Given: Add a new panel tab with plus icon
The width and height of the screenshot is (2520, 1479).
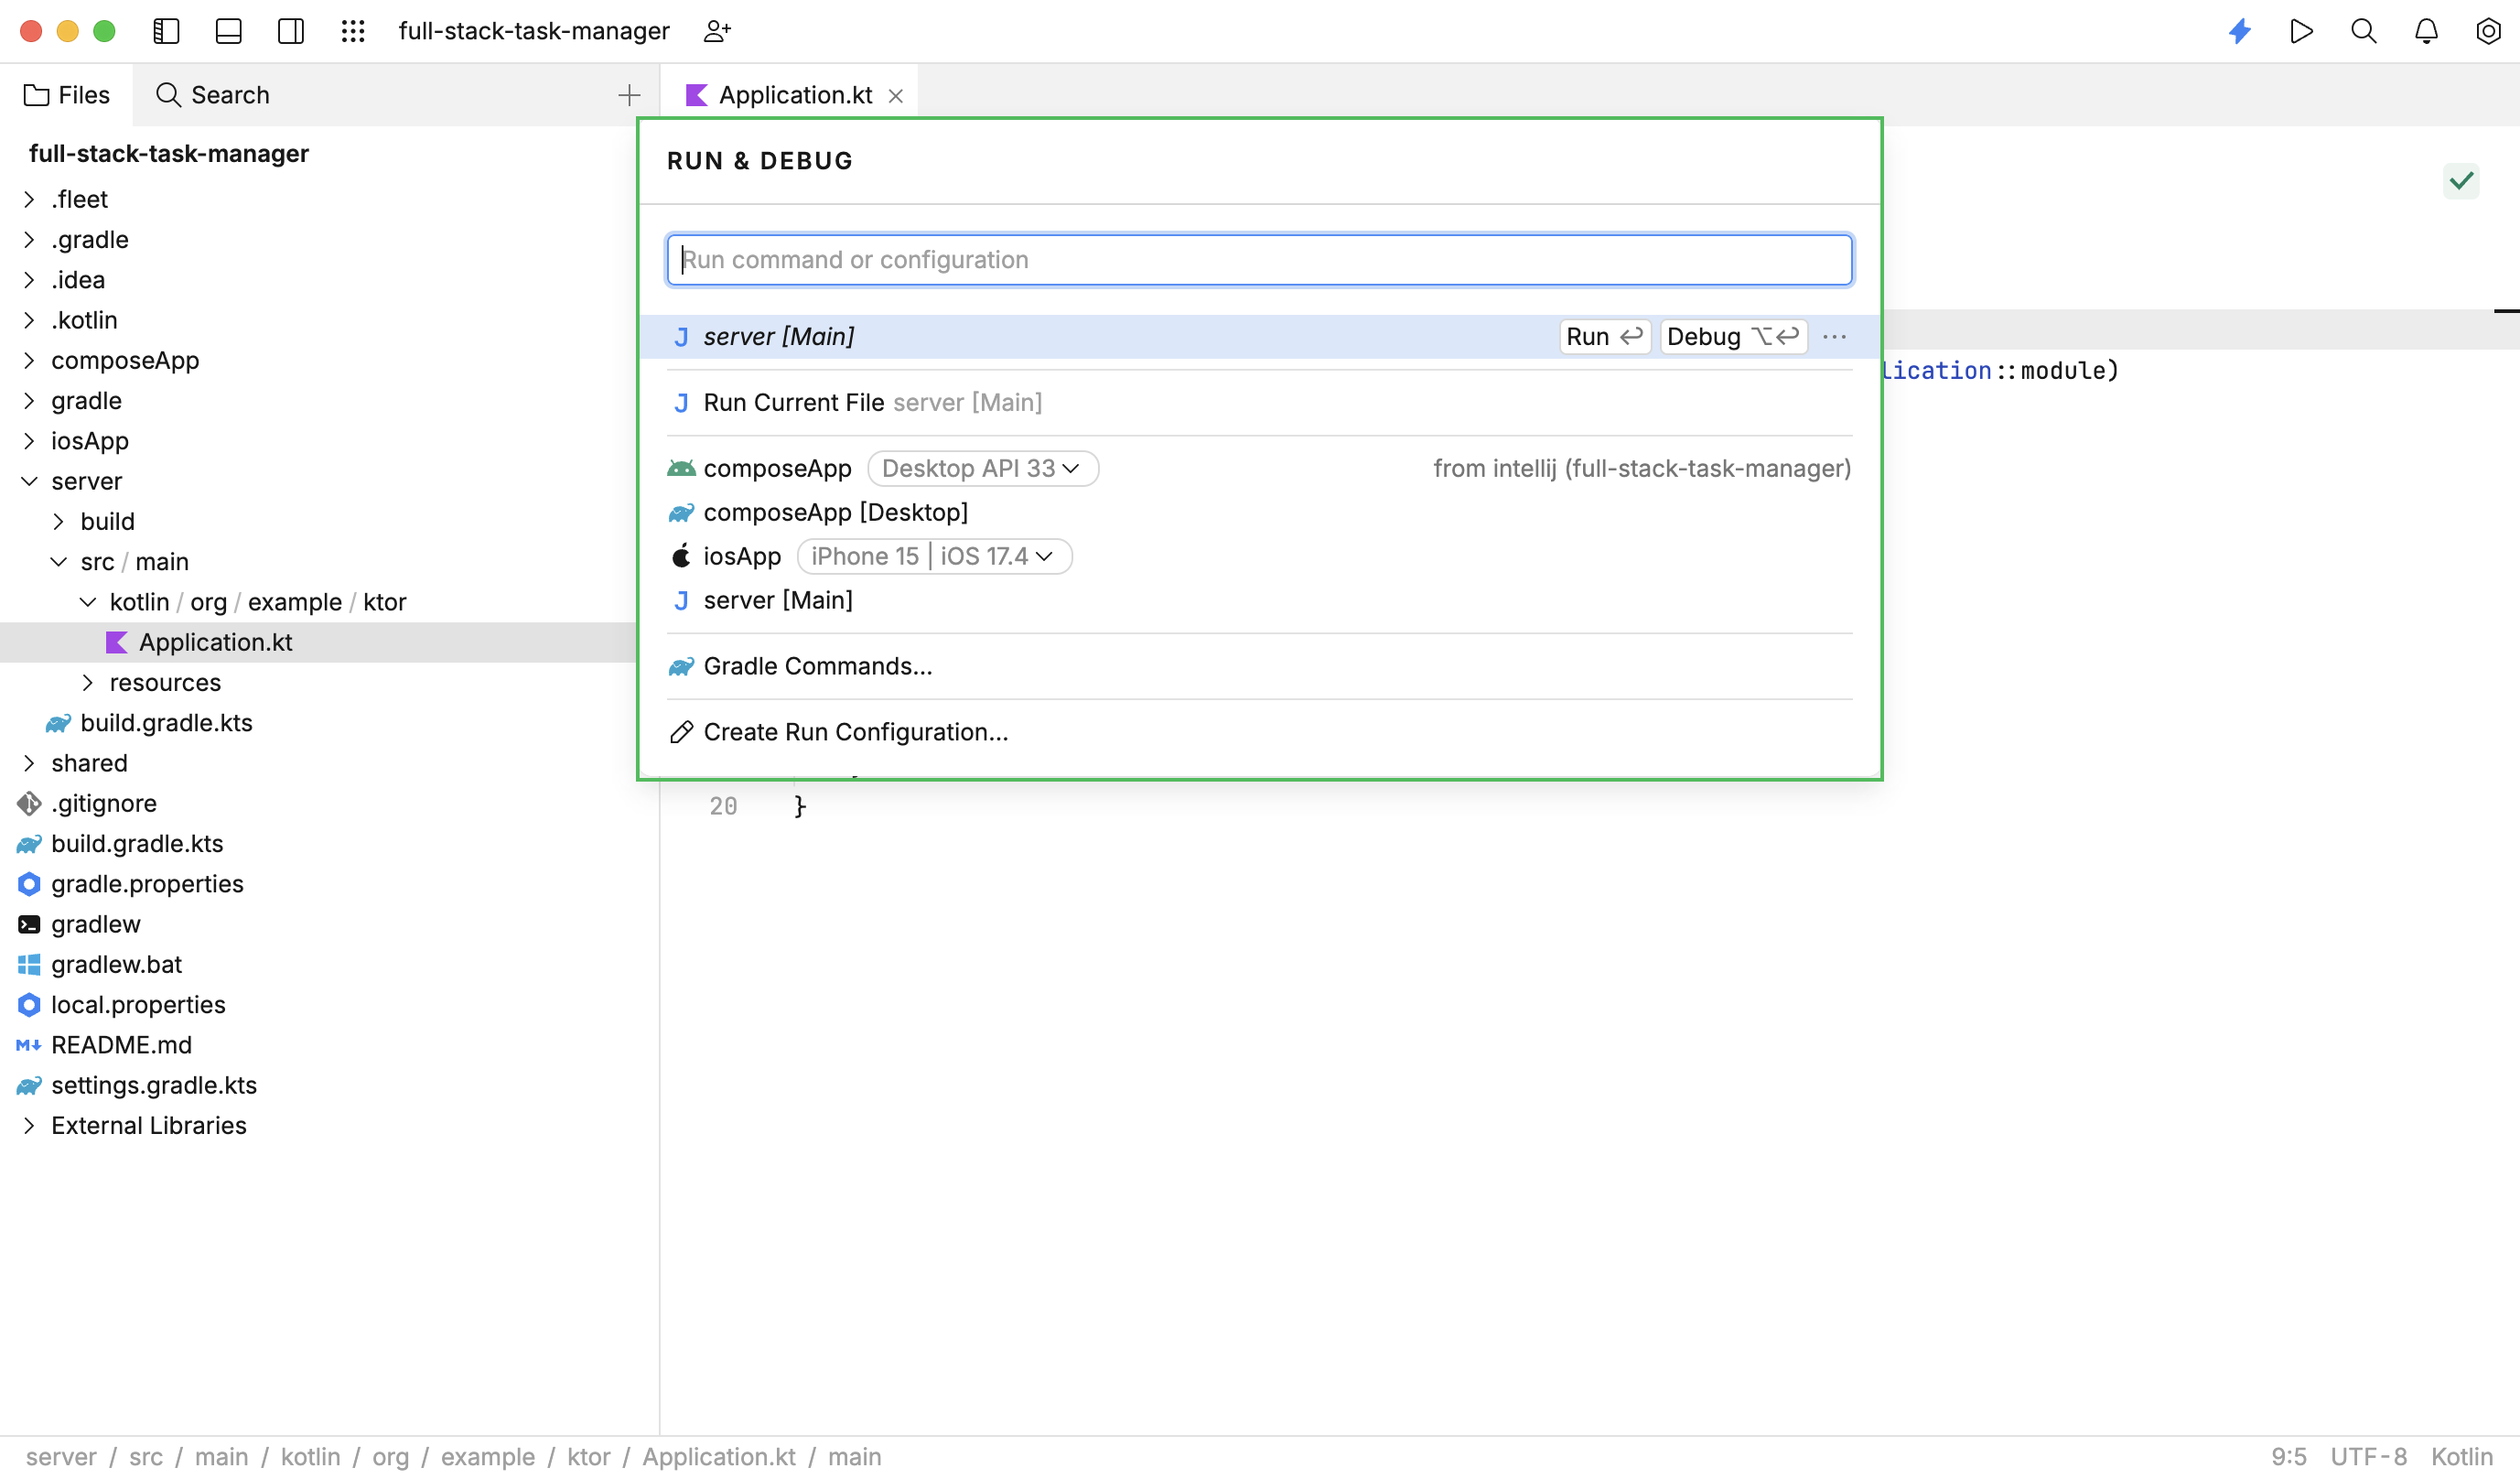Looking at the screenshot, I should [x=629, y=95].
